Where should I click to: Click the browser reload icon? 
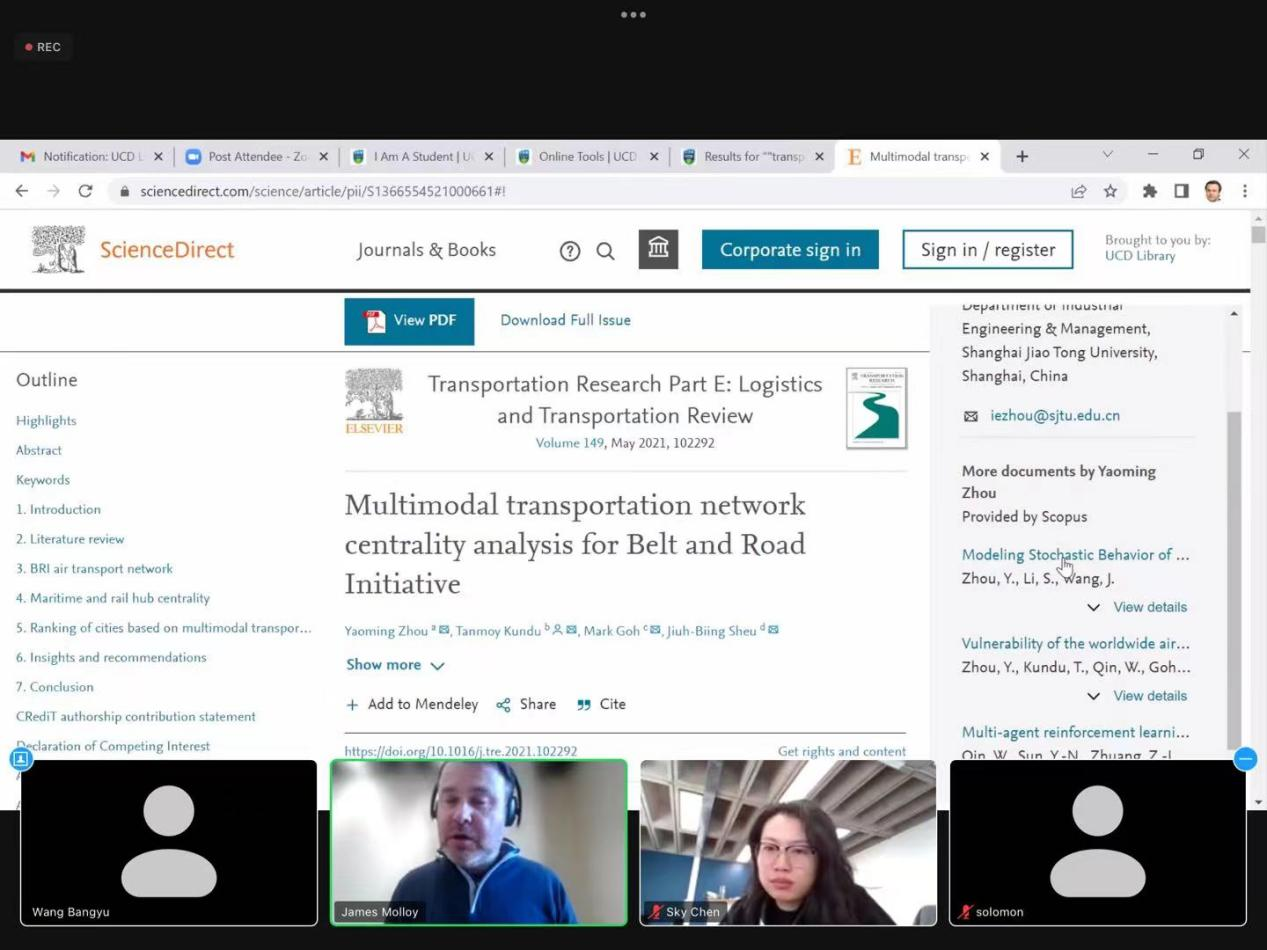[x=85, y=191]
